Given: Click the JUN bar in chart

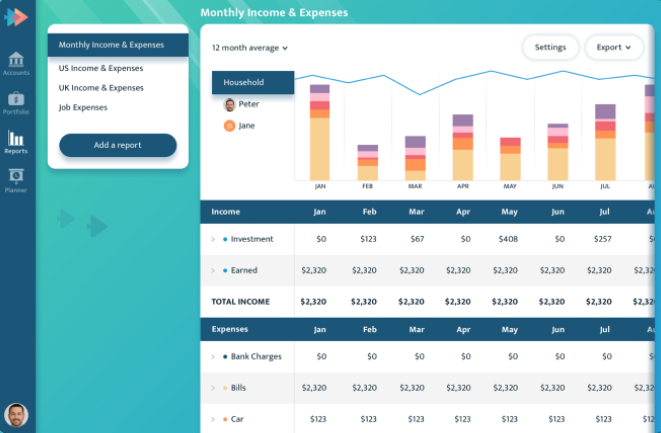Looking at the screenshot, I should 558,152.
